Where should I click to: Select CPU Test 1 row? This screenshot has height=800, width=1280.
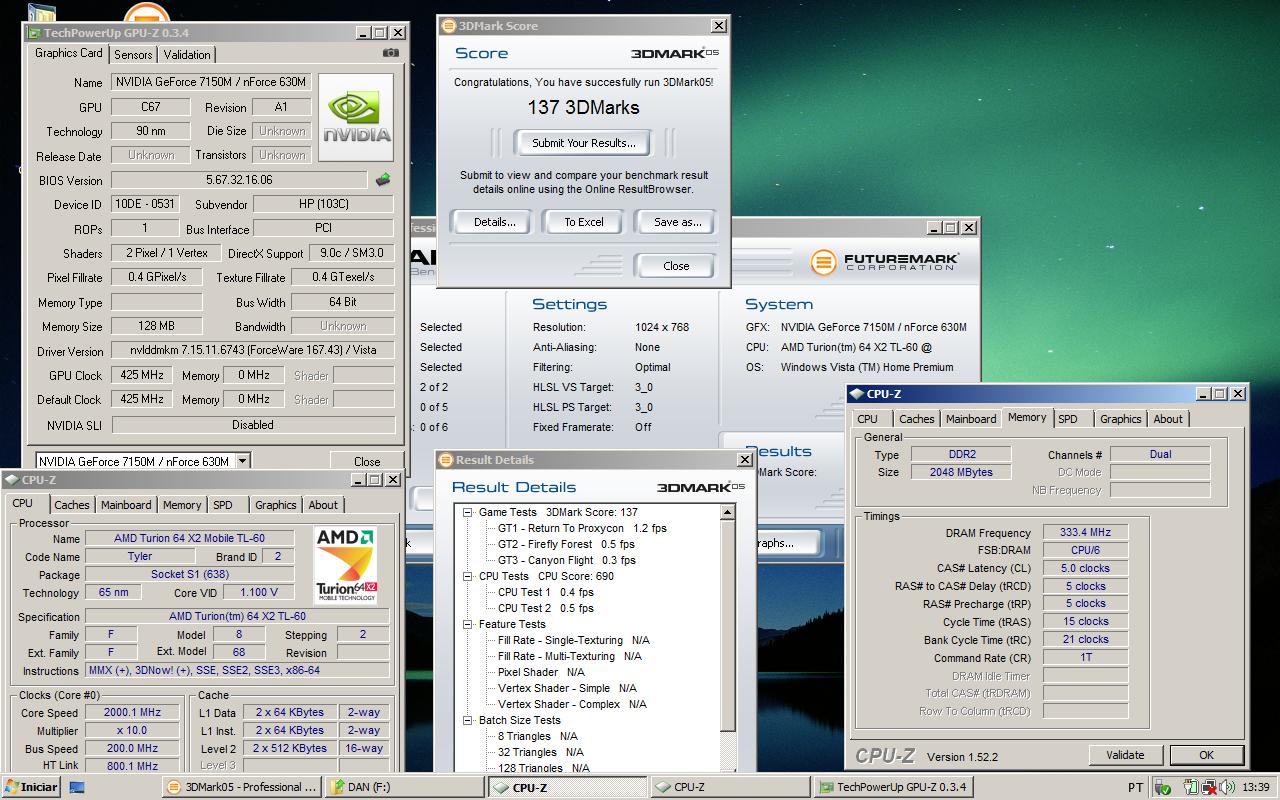point(546,592)
